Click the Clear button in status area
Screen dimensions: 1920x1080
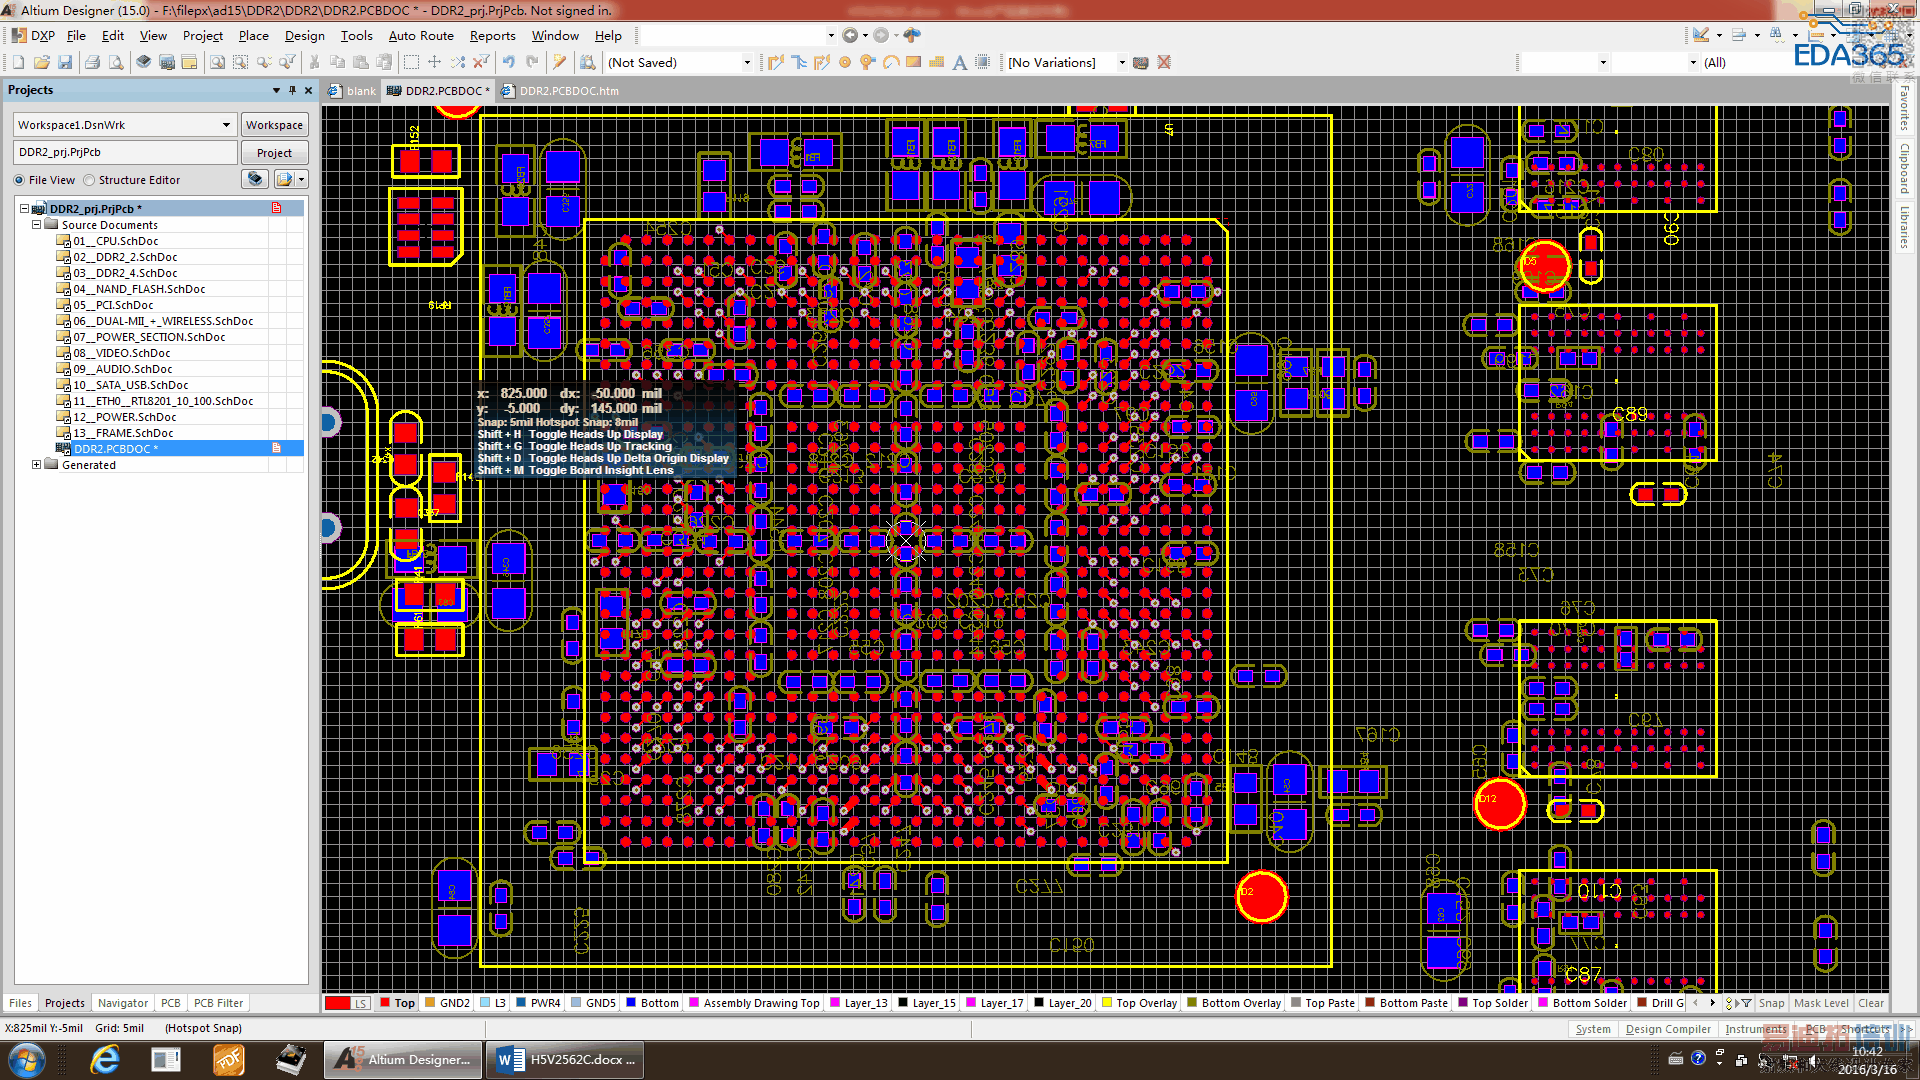point(1870,1003)
